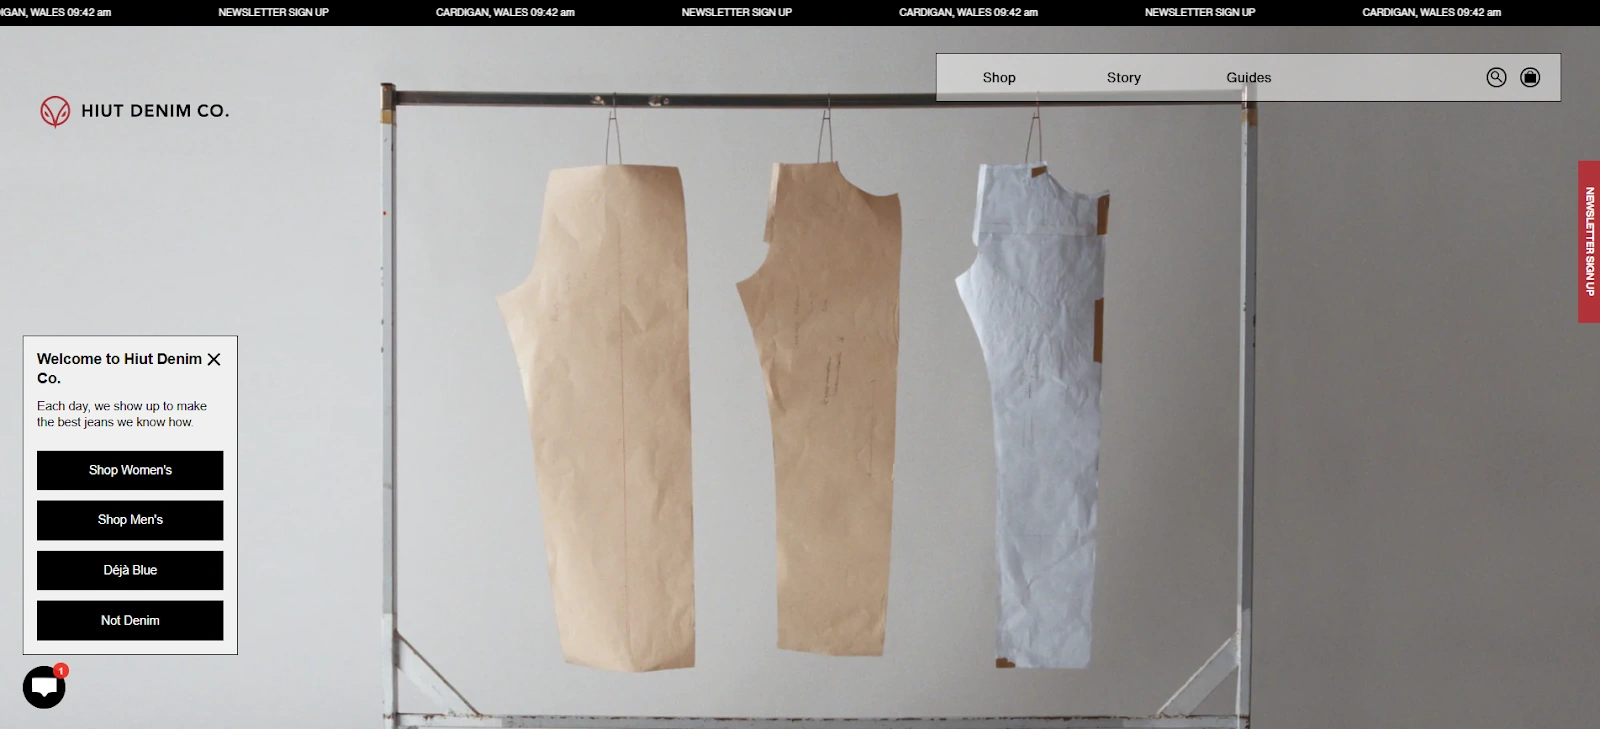
Task: Click the Hiut Denim Co. logo
Action: [135, 111]
